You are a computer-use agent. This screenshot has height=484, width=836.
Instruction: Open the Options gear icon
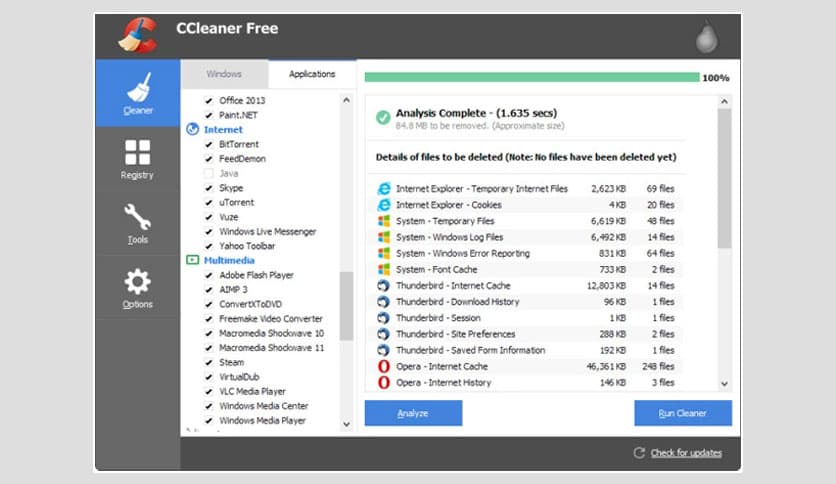click(138, 281)
